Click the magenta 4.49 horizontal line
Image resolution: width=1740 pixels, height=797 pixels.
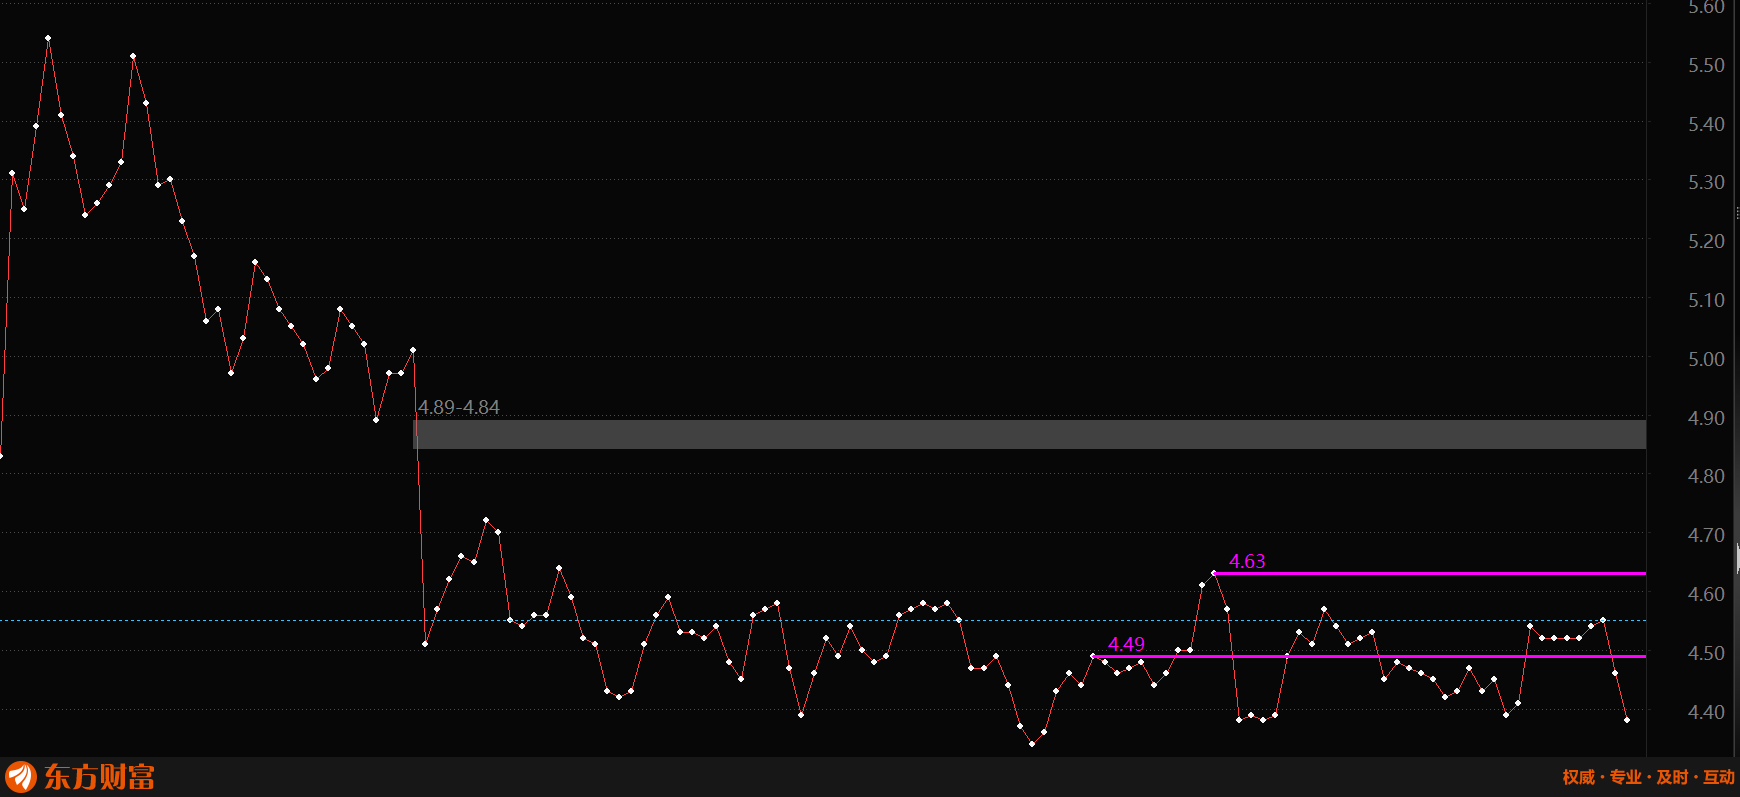click(x=1369, y=656)
